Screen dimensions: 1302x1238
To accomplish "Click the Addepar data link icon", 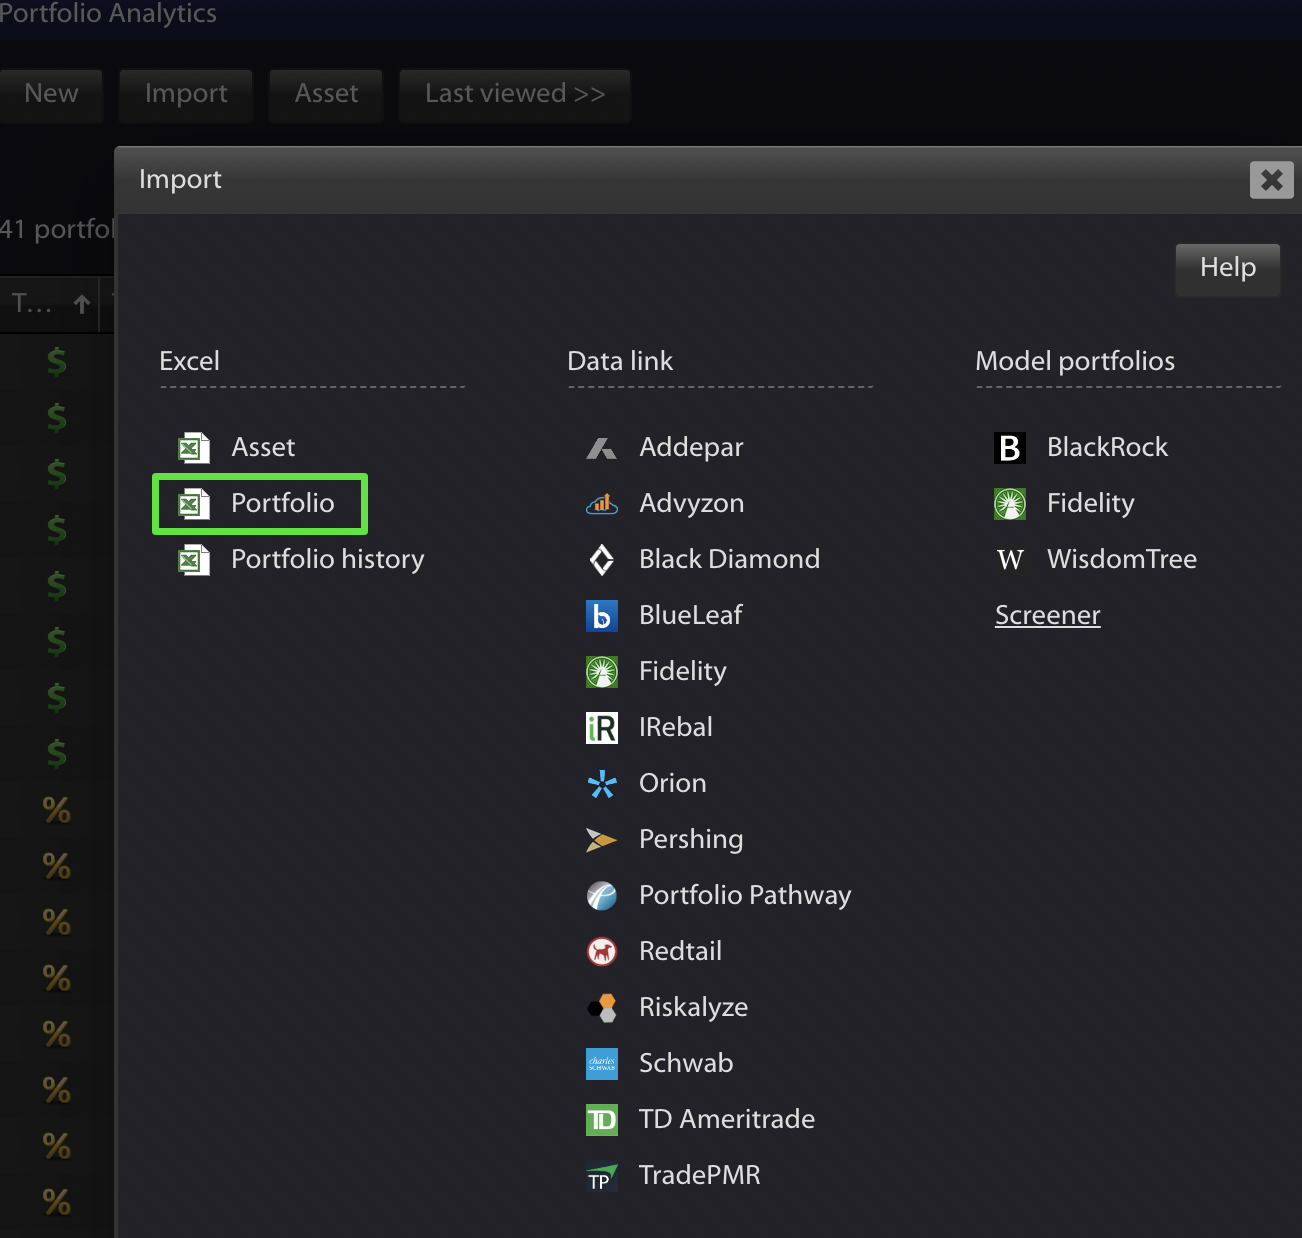I will pos(601,448).
